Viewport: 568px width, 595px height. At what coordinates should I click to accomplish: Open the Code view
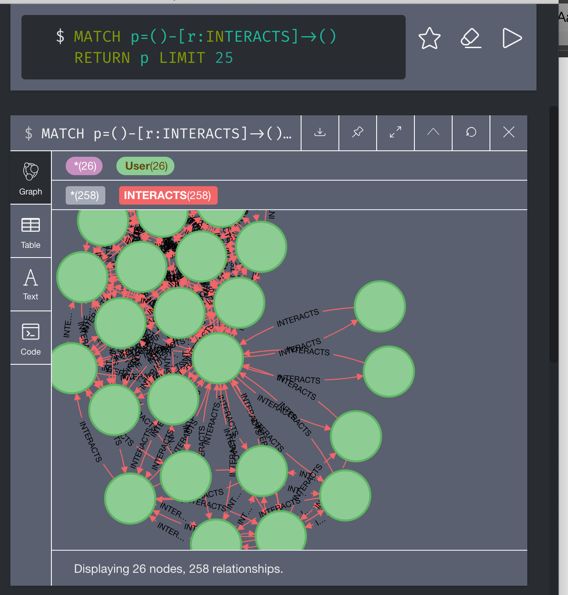click(x=31, y=338)
